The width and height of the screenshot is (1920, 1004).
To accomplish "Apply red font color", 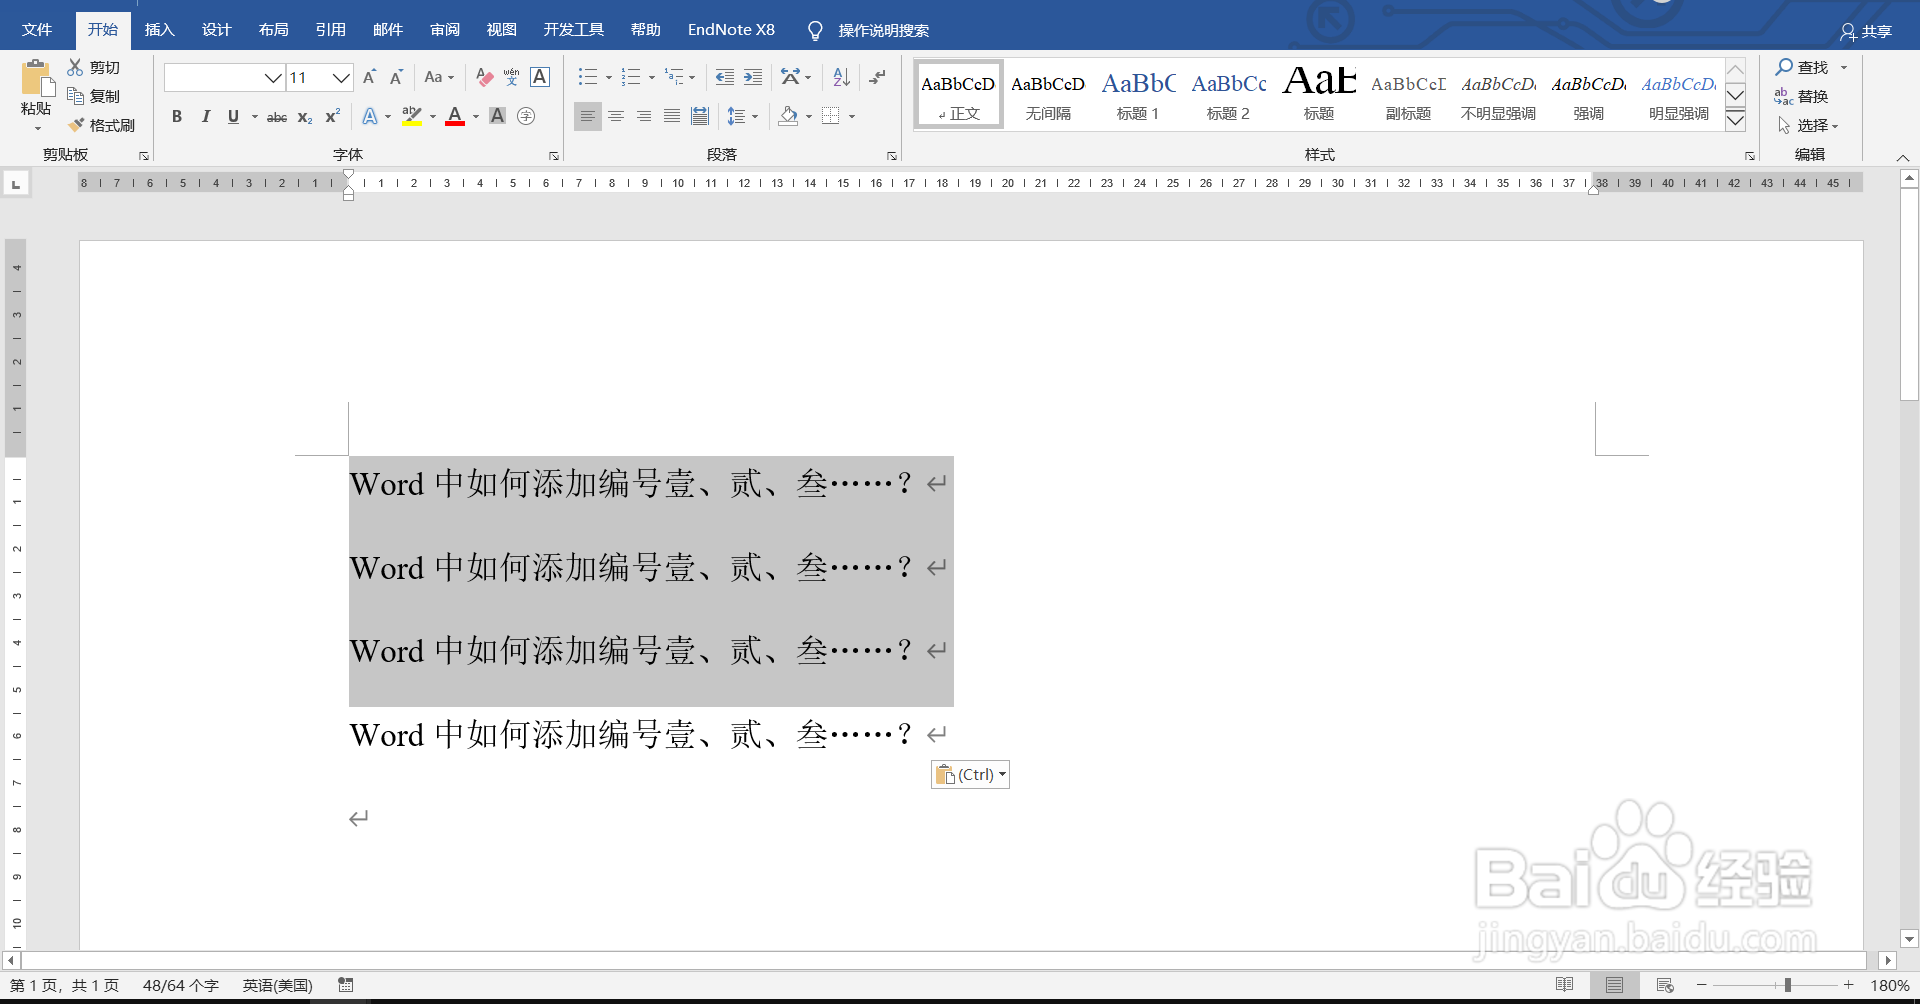I will pyautogui.click(x=455, y=116).
